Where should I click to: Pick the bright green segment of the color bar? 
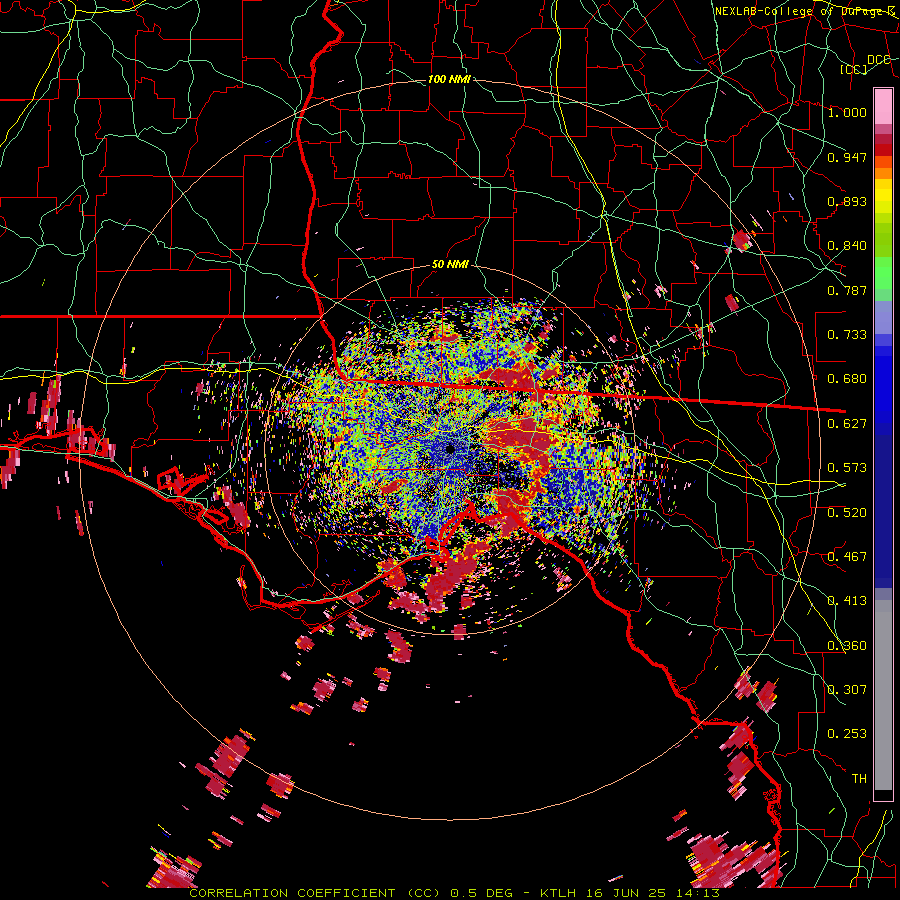coord(883,273)
